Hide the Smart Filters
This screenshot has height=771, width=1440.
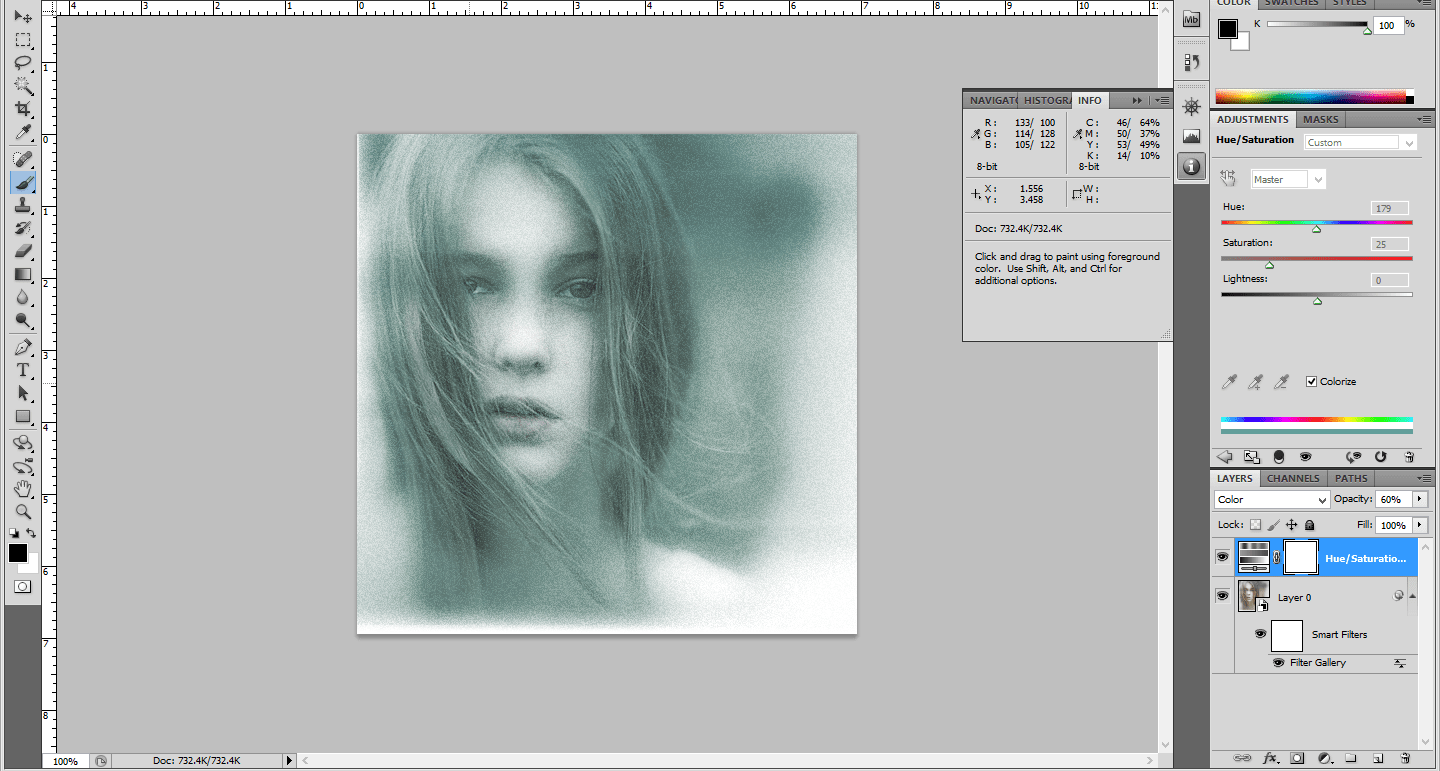click(x=1260, y=634)
